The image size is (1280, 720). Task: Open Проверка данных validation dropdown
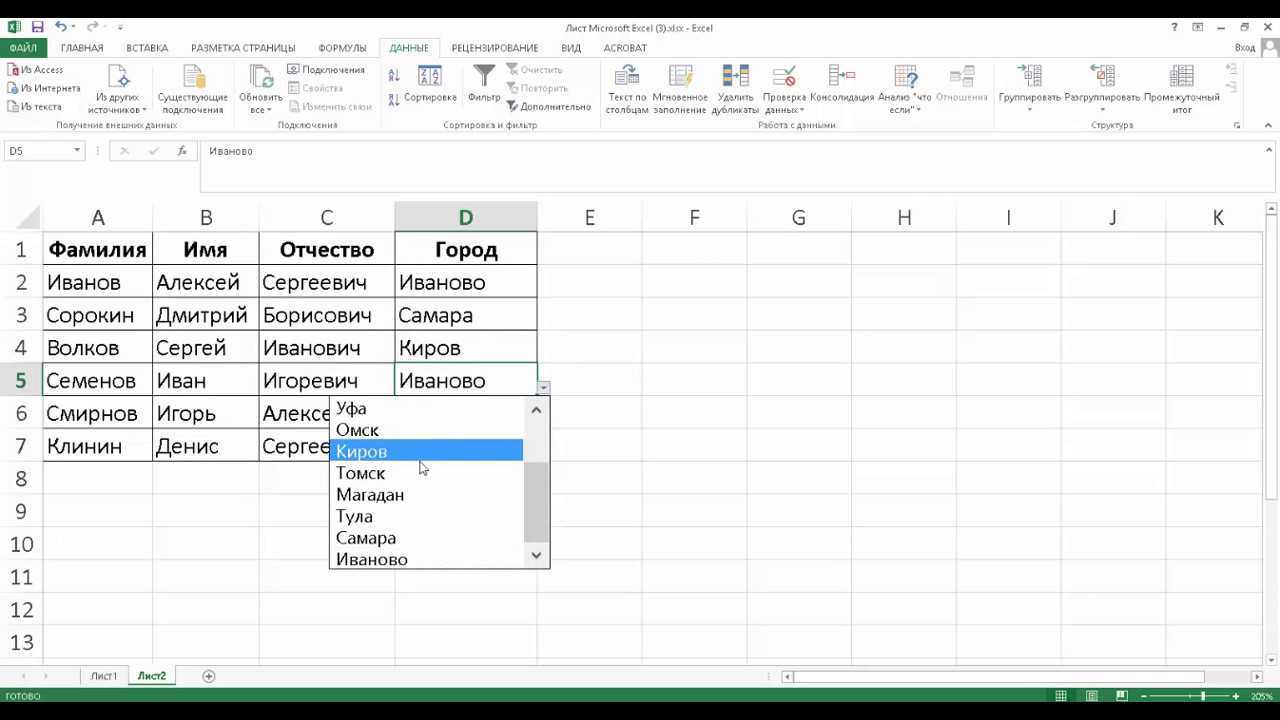tap(784, 90)
